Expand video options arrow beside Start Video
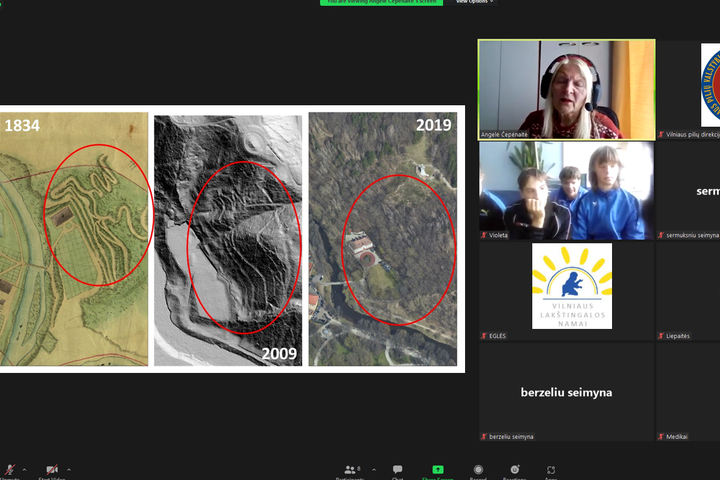The image size is (720, 480). click(x=69, y=470)
